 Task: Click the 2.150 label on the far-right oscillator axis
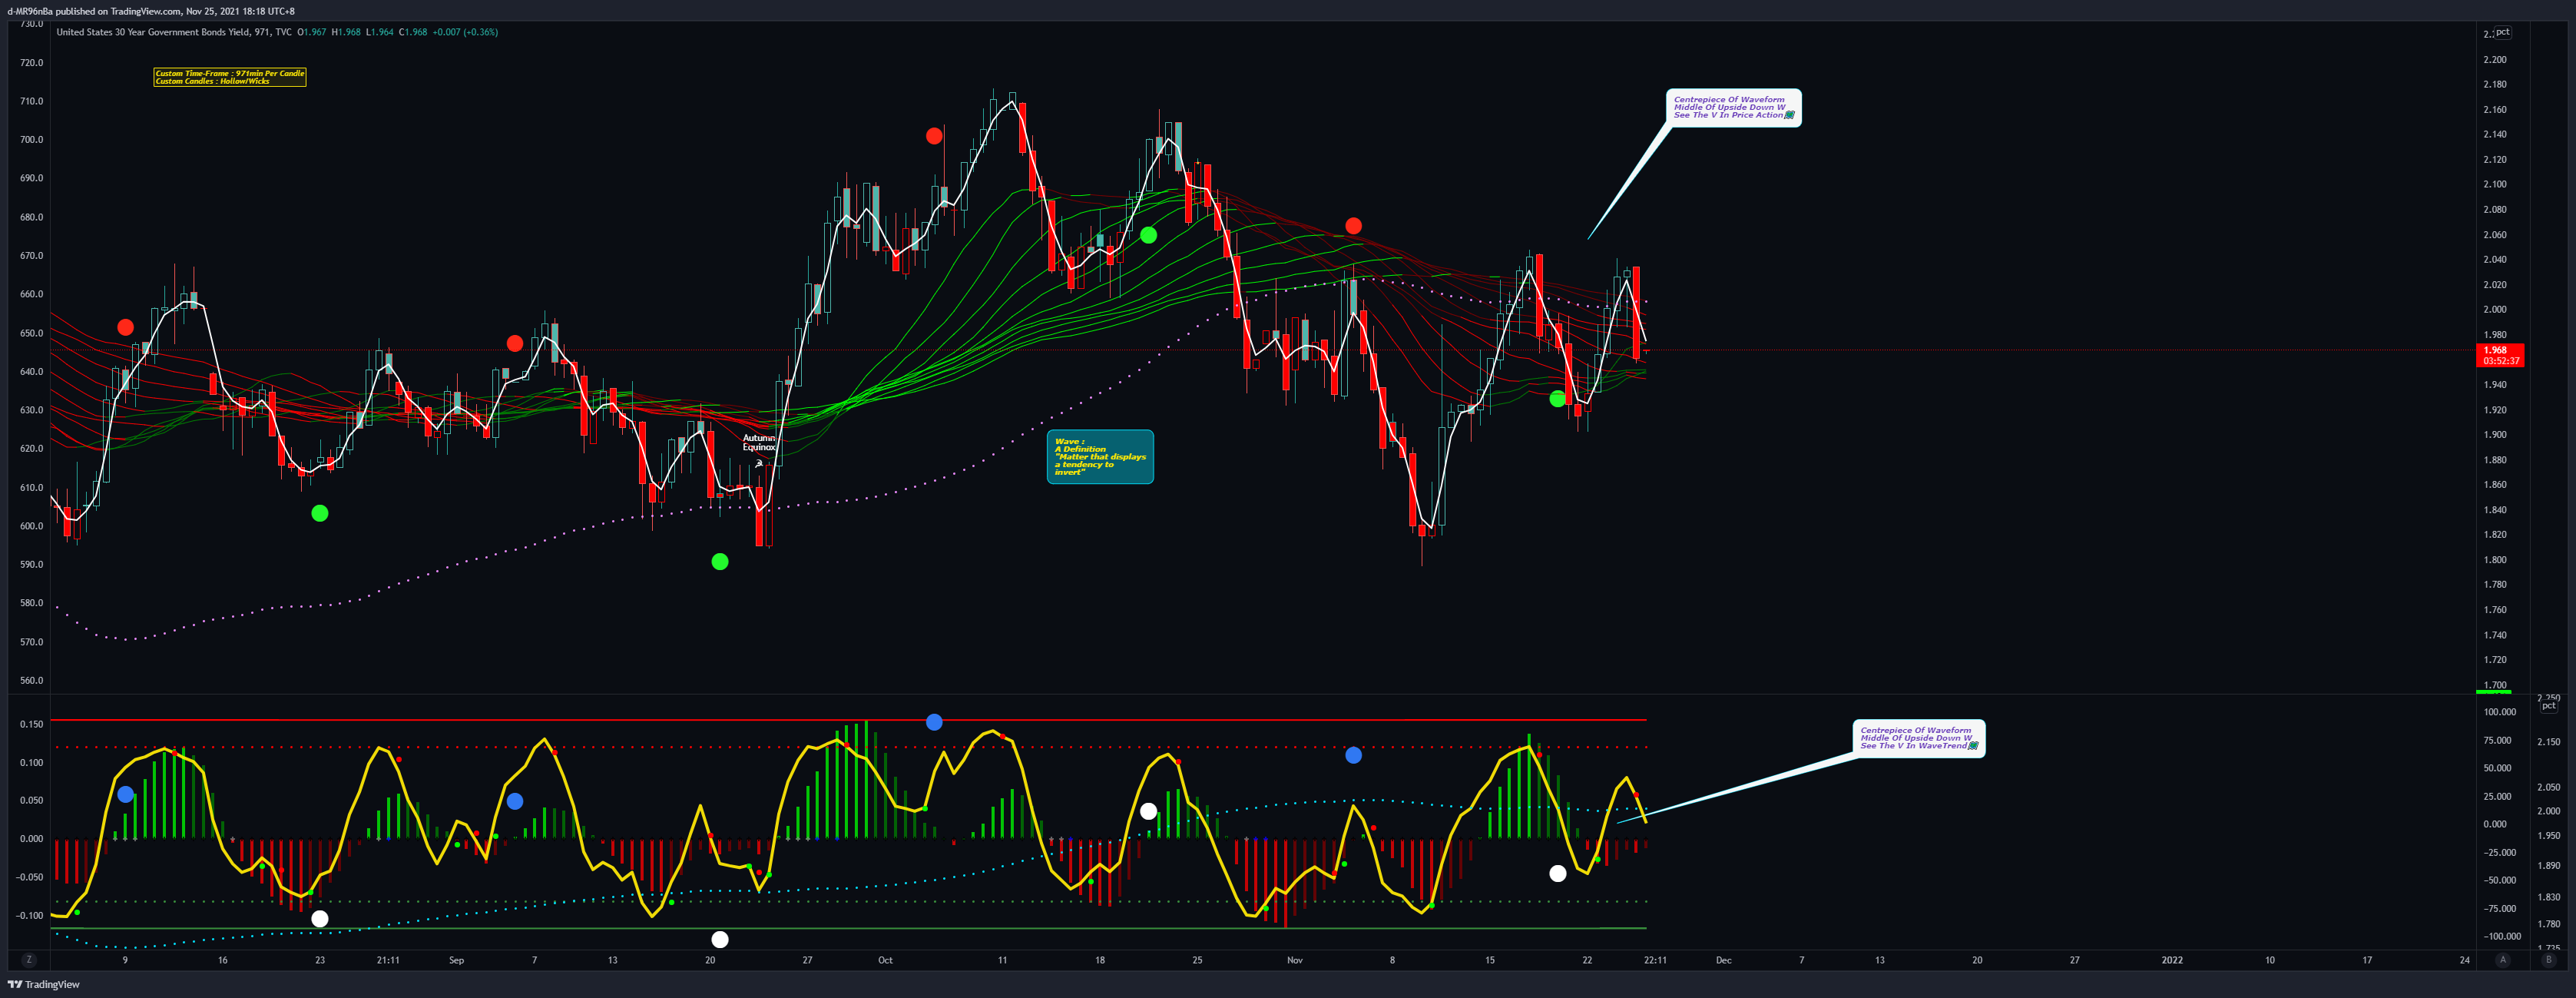tap(2549, 742)
